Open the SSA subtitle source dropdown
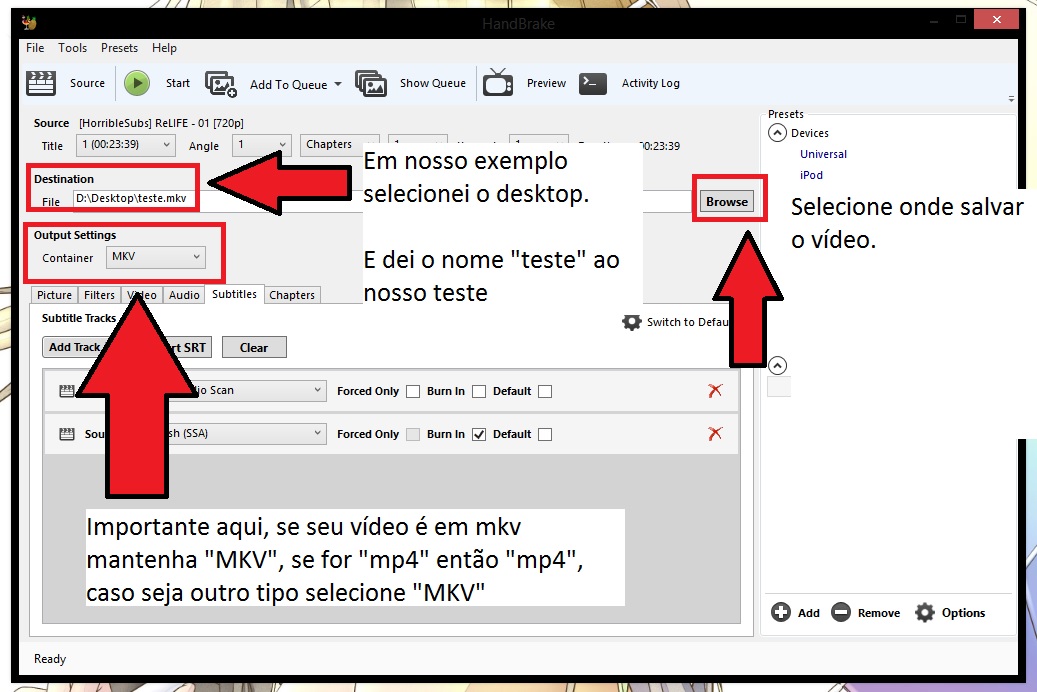1037x692 pixels. pos(245,433)
